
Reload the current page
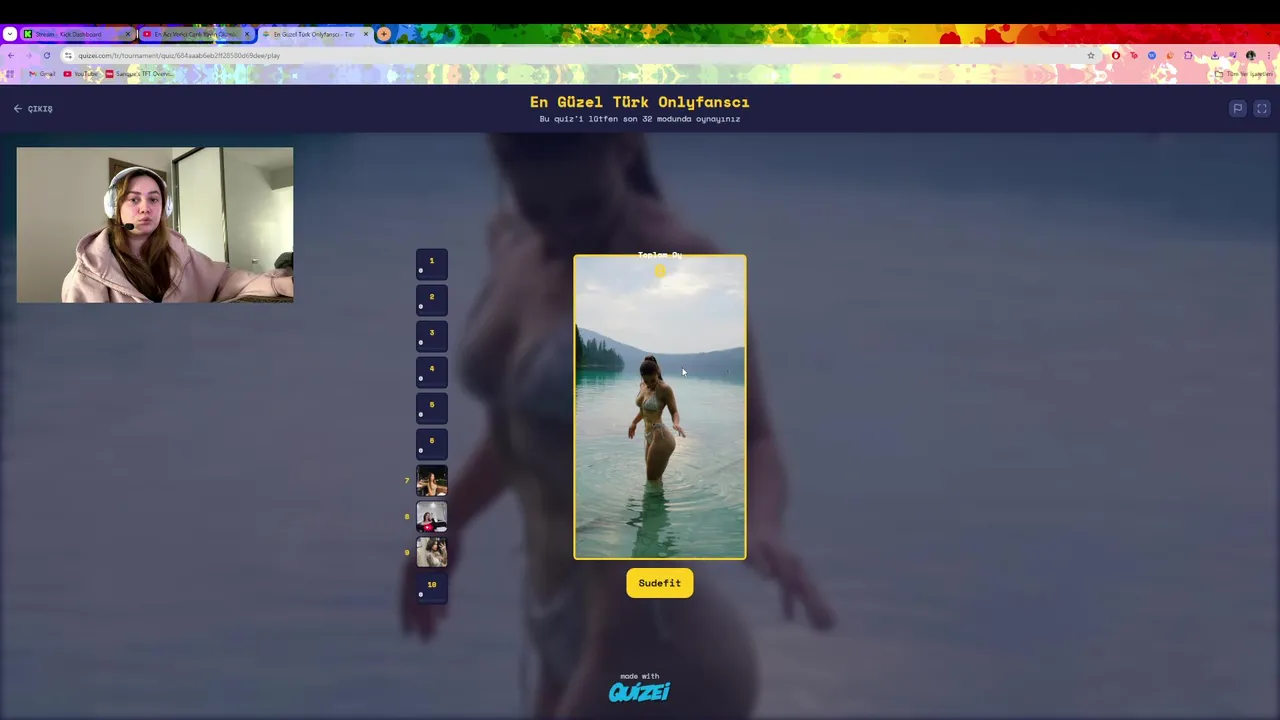coord(46,55)
